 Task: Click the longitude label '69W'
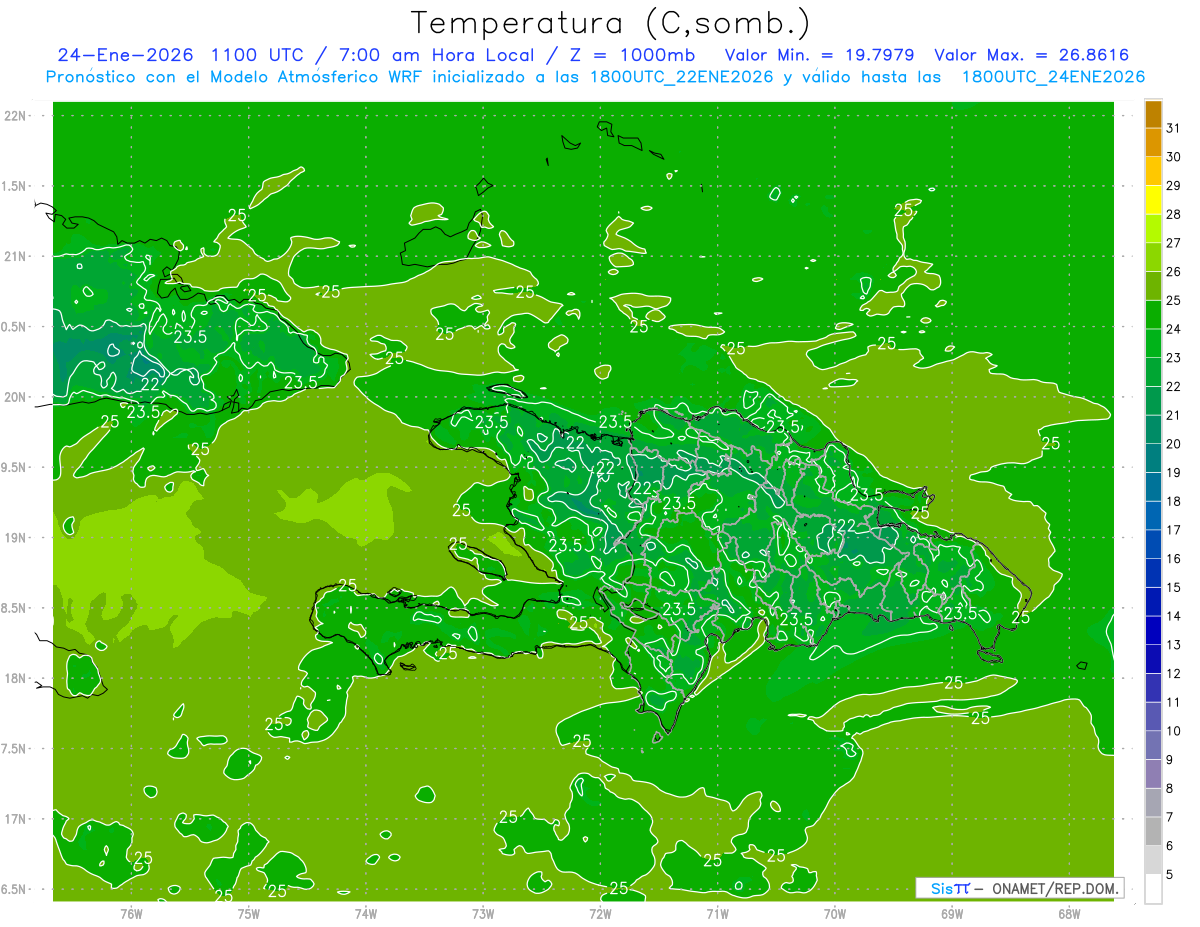pyautogui.click(x=952, y=914)
